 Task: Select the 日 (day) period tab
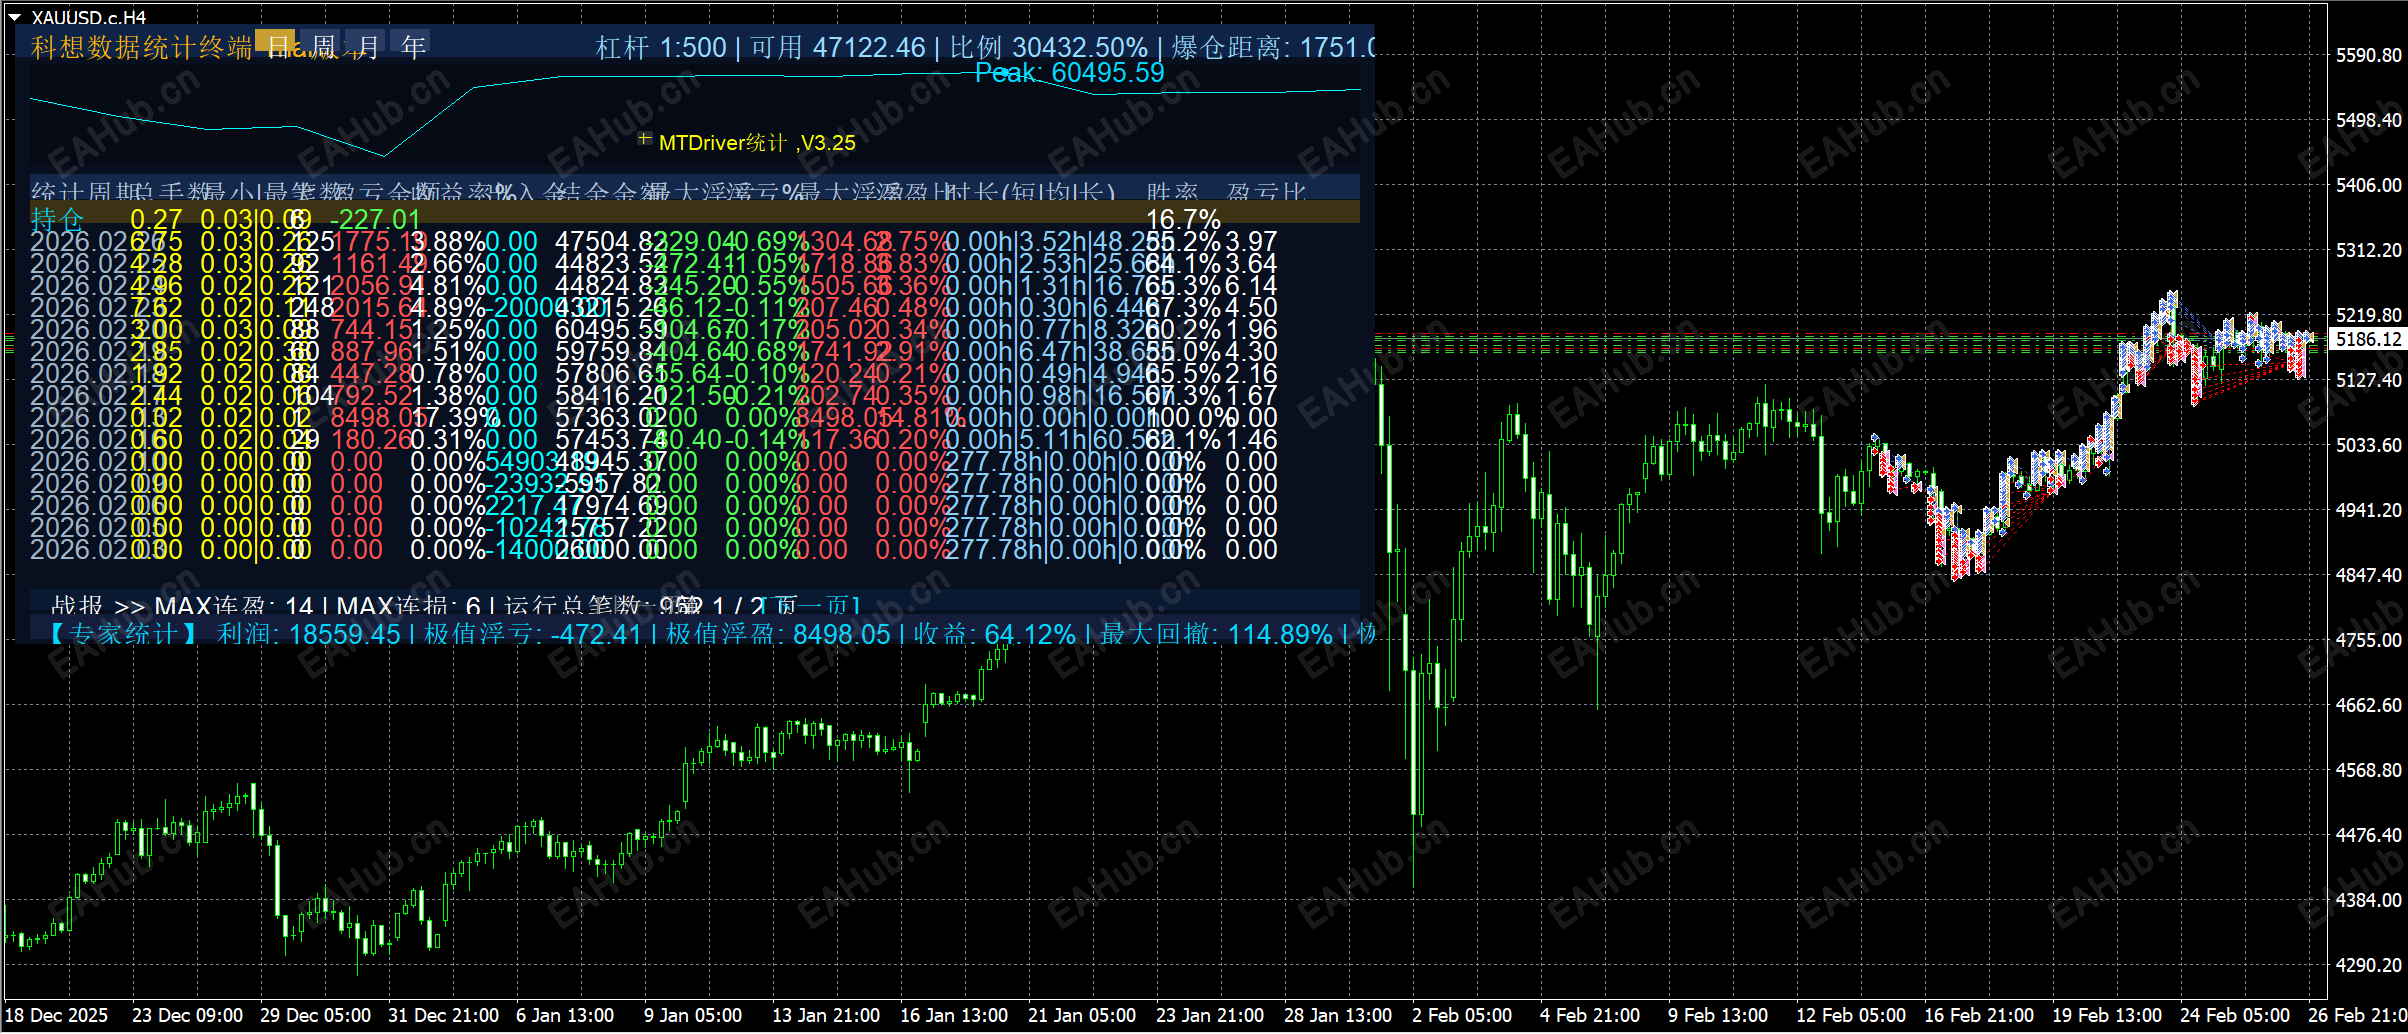[276, 44]
